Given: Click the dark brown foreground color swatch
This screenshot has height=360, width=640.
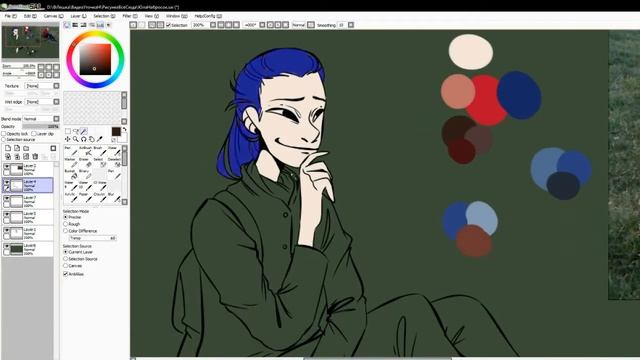Looking at the screenshot, I should click(116, 131).
